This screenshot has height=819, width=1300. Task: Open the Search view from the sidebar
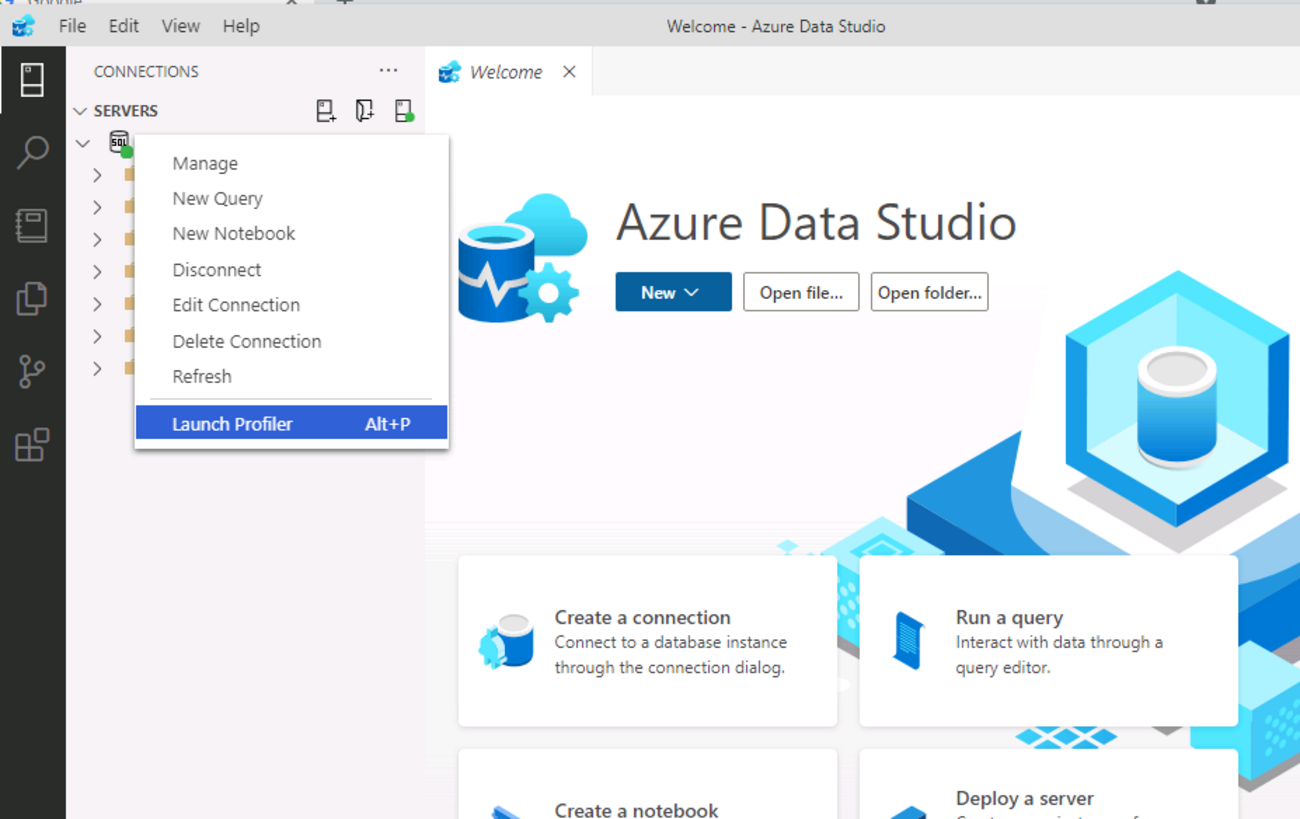click(x=33, y=152)
